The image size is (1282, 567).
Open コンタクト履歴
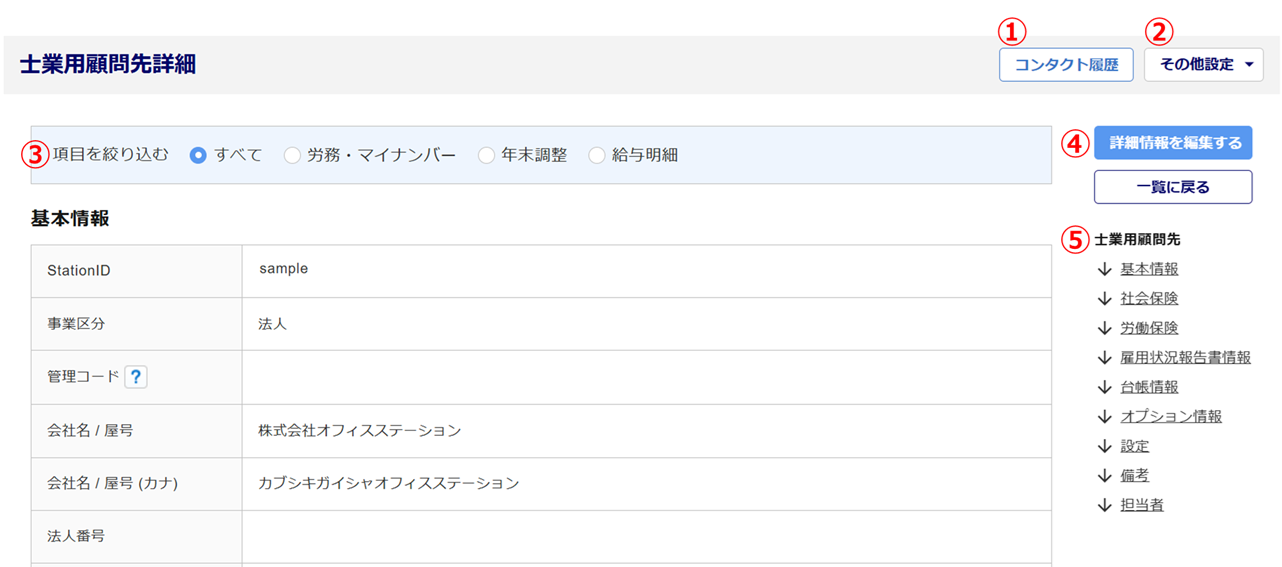[x=1066, y=65]
